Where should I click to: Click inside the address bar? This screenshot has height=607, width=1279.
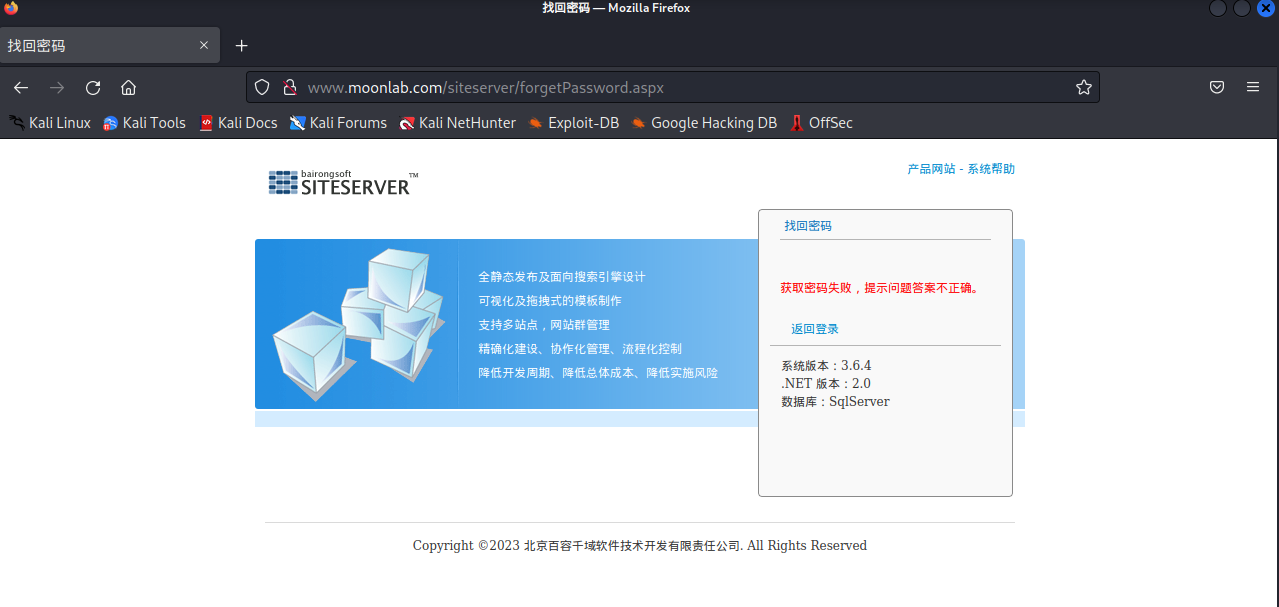pyautogui.click(x=600, y=87)
